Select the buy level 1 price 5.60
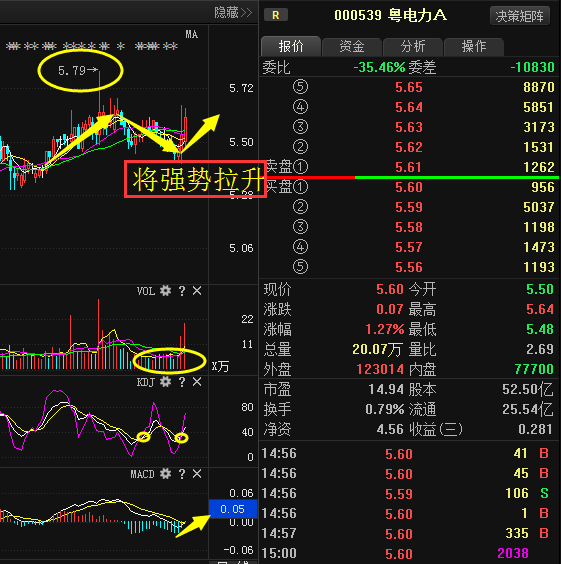561x564 pixels. [x=409, y=187]
